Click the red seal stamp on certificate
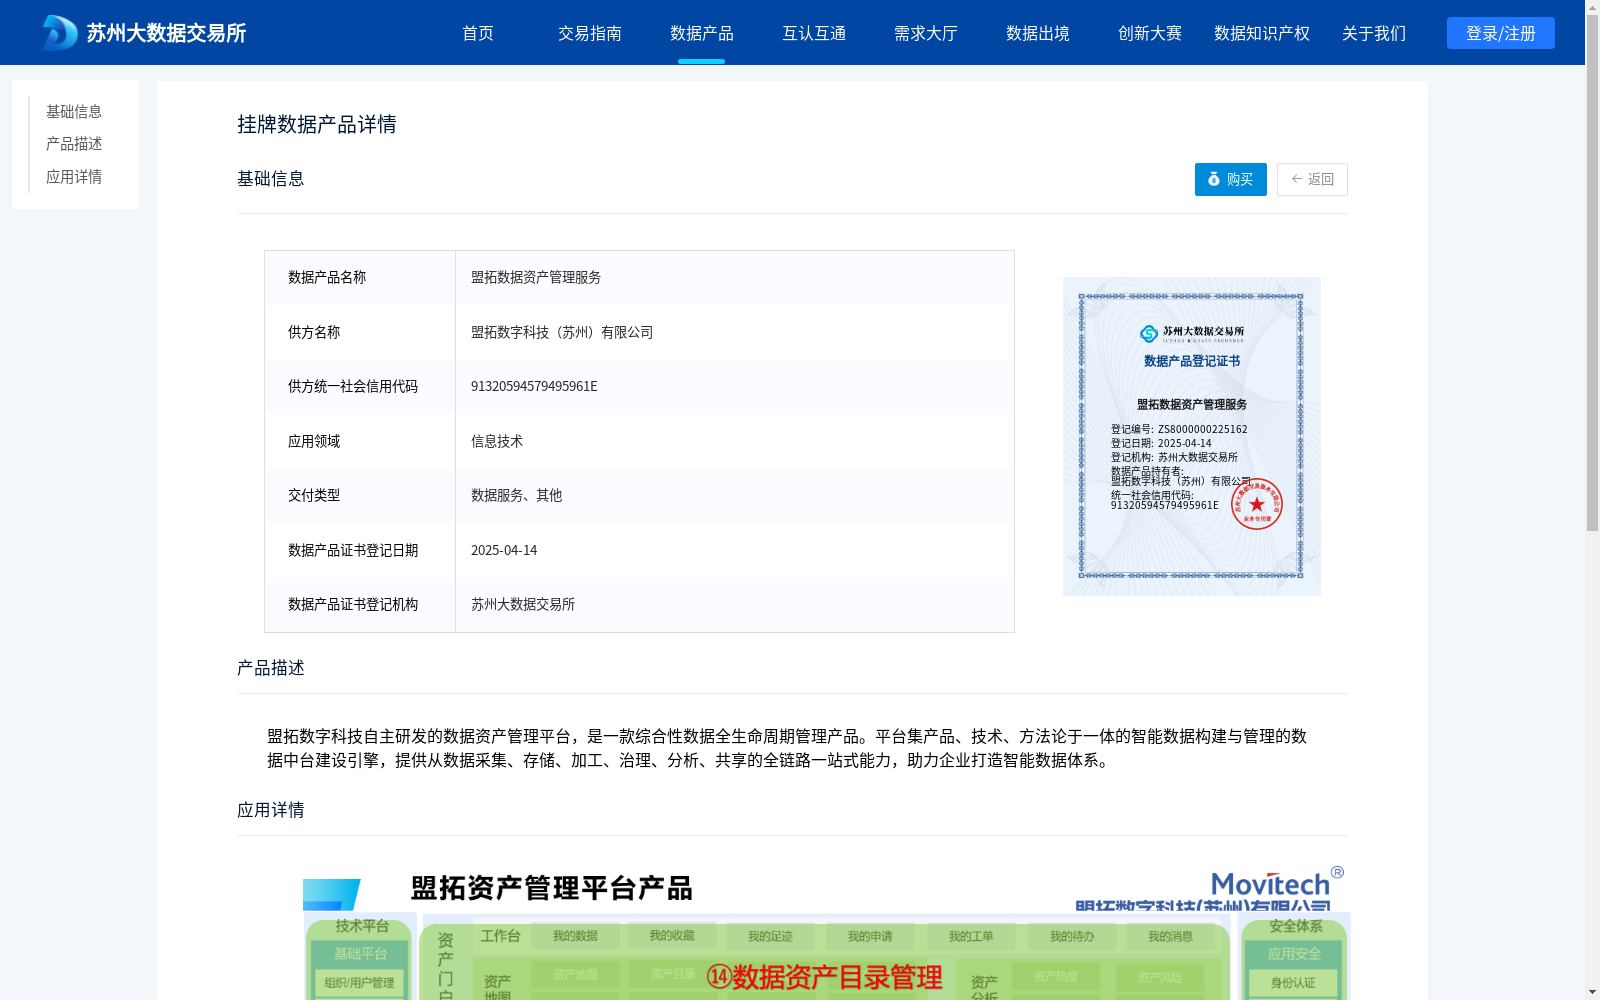The width and height of the screenshot is (1600, 1000). [x=1257, y=504]
